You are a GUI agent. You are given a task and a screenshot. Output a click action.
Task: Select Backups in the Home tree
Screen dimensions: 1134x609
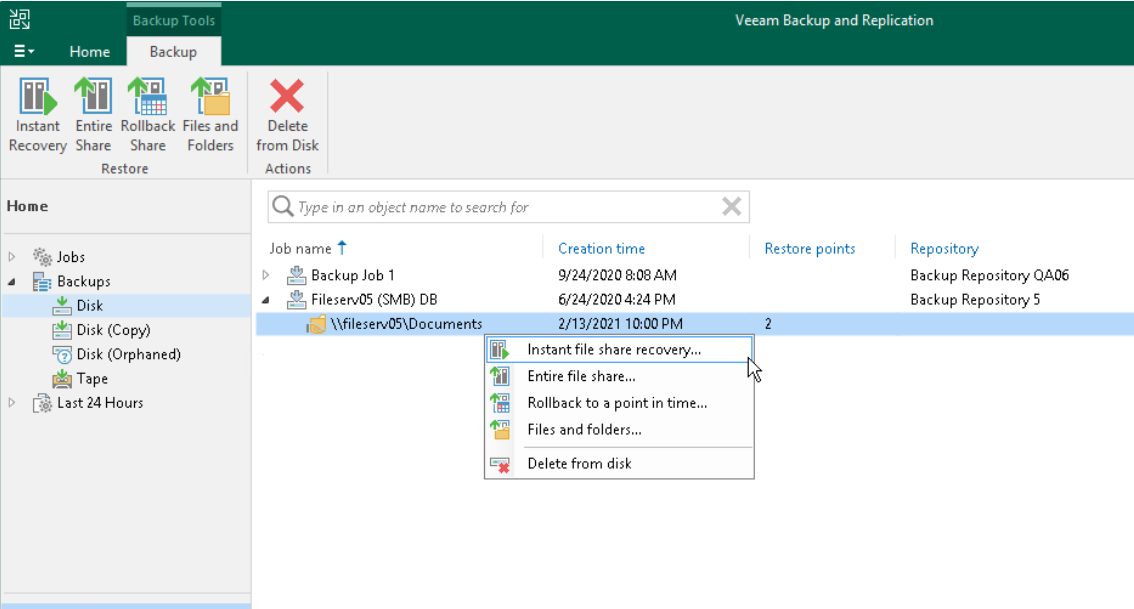pos(84,281)
